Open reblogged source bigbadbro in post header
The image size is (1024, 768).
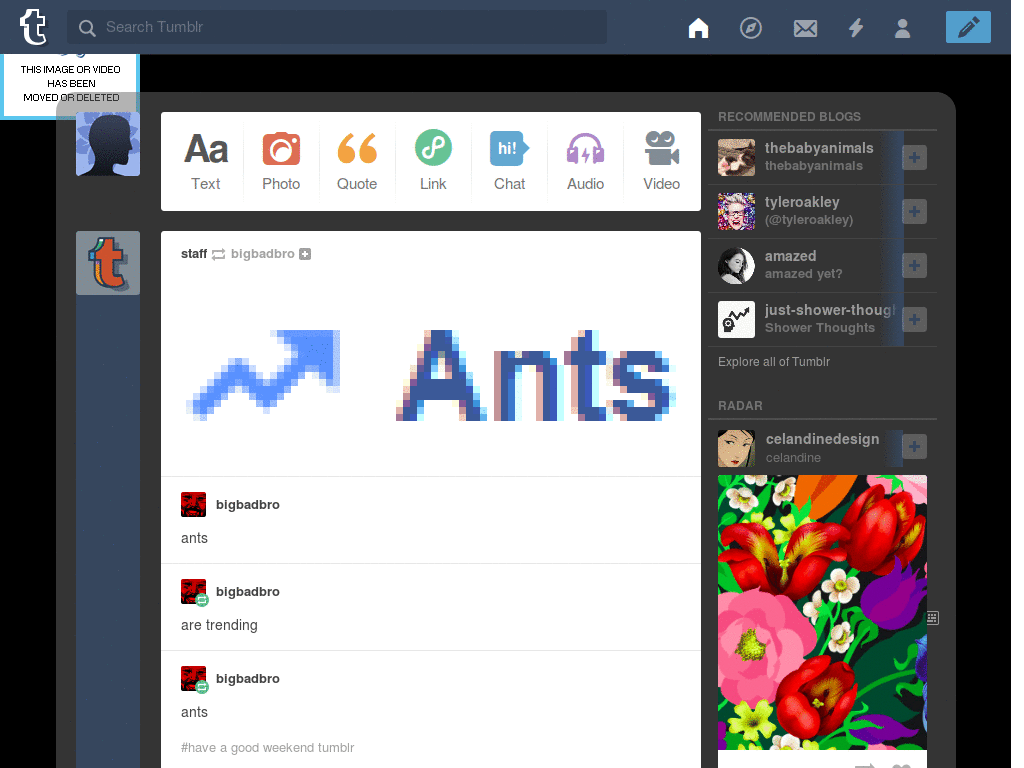[x=263, y=253]
